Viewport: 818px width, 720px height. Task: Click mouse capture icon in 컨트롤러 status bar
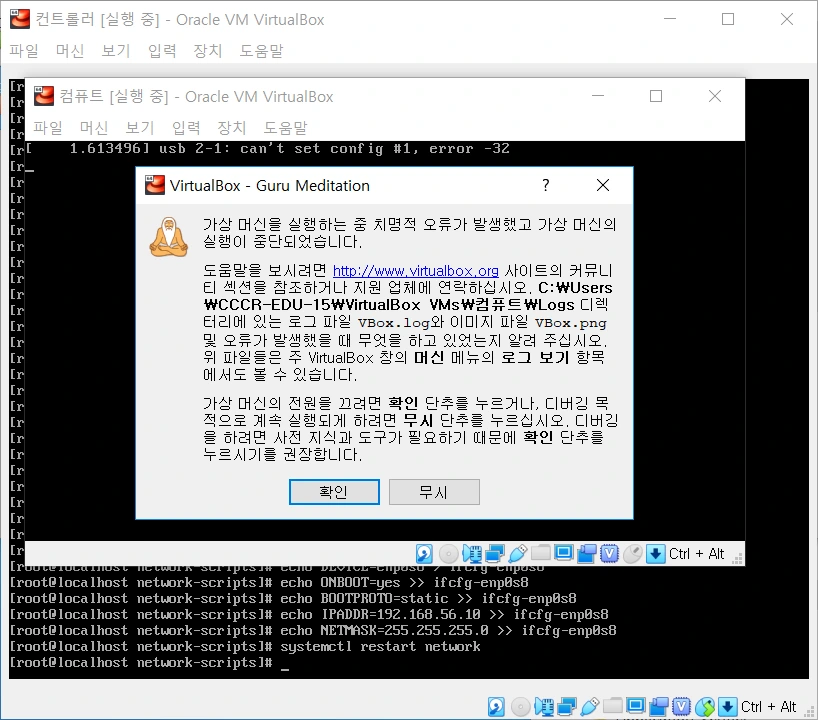click(705, 707)
